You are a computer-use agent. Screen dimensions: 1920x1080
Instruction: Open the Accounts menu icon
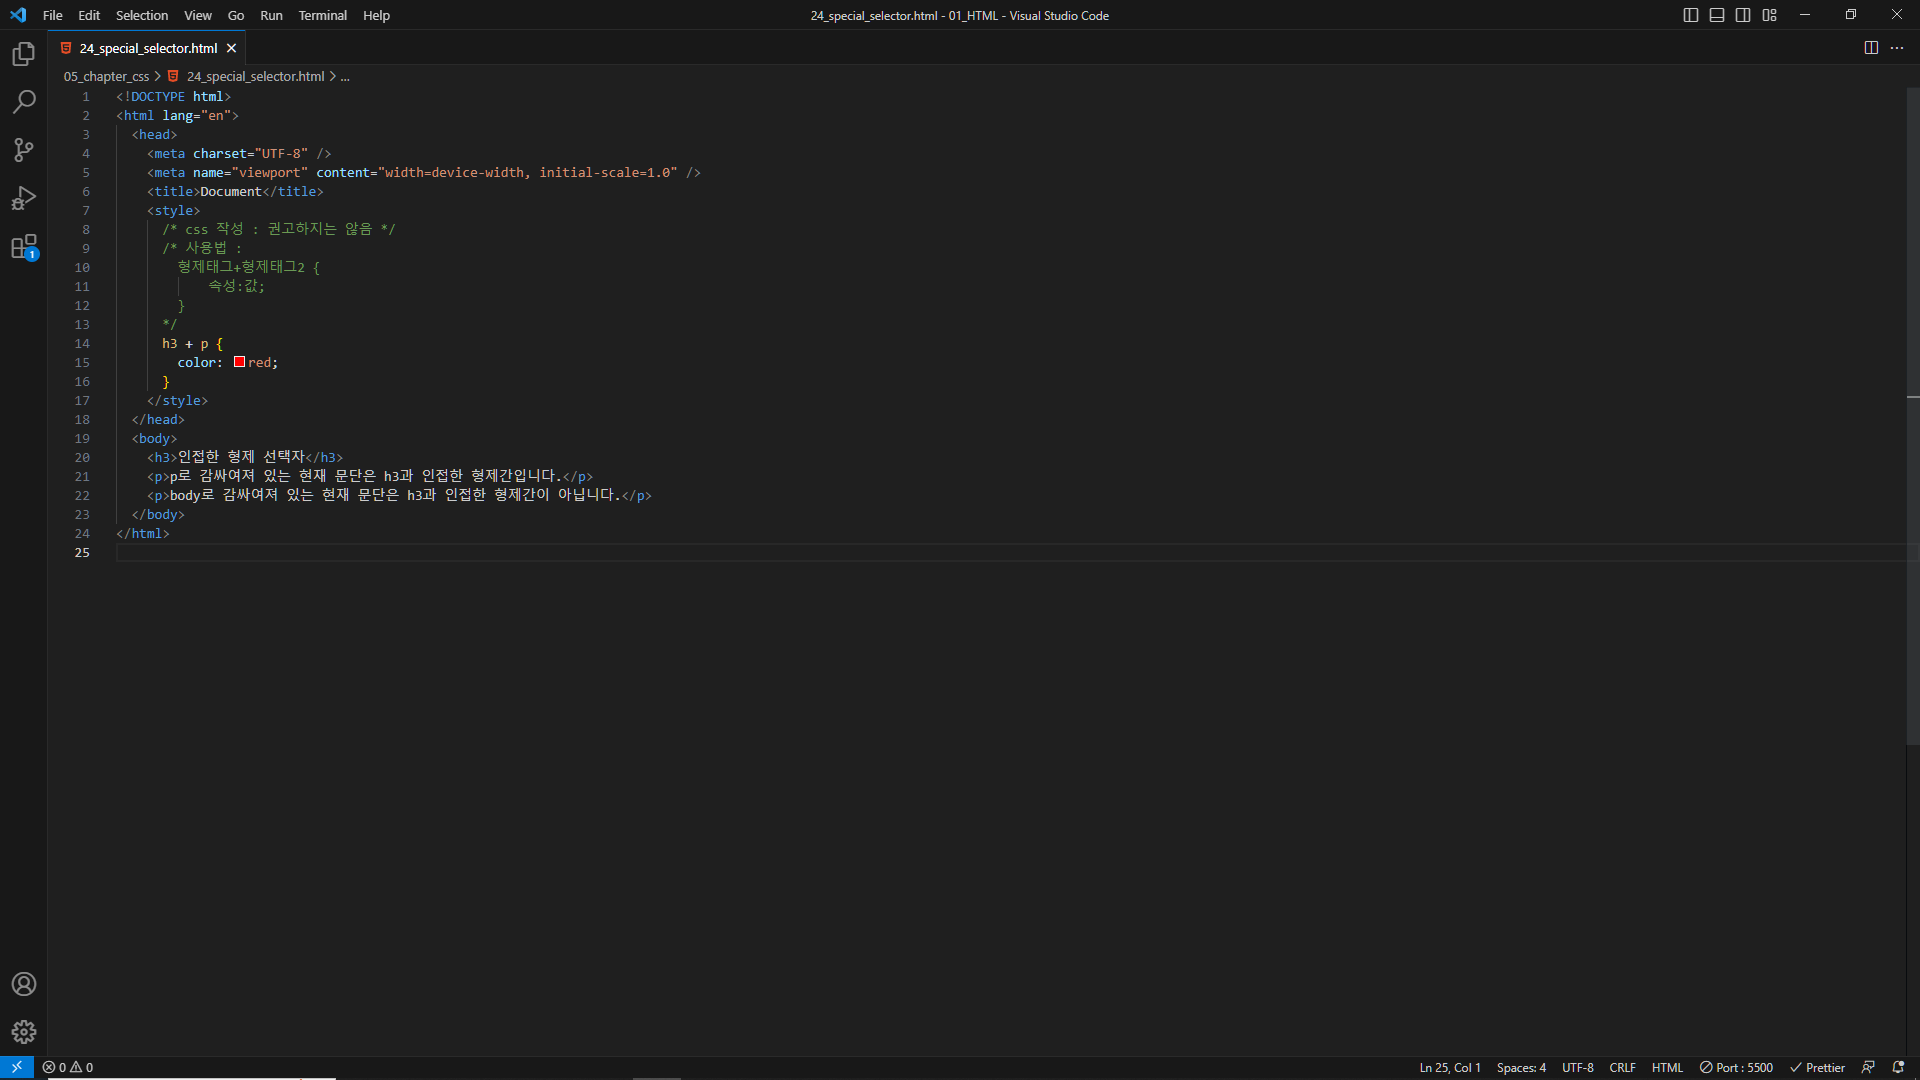pyautogui.click(x=24, y=984)
